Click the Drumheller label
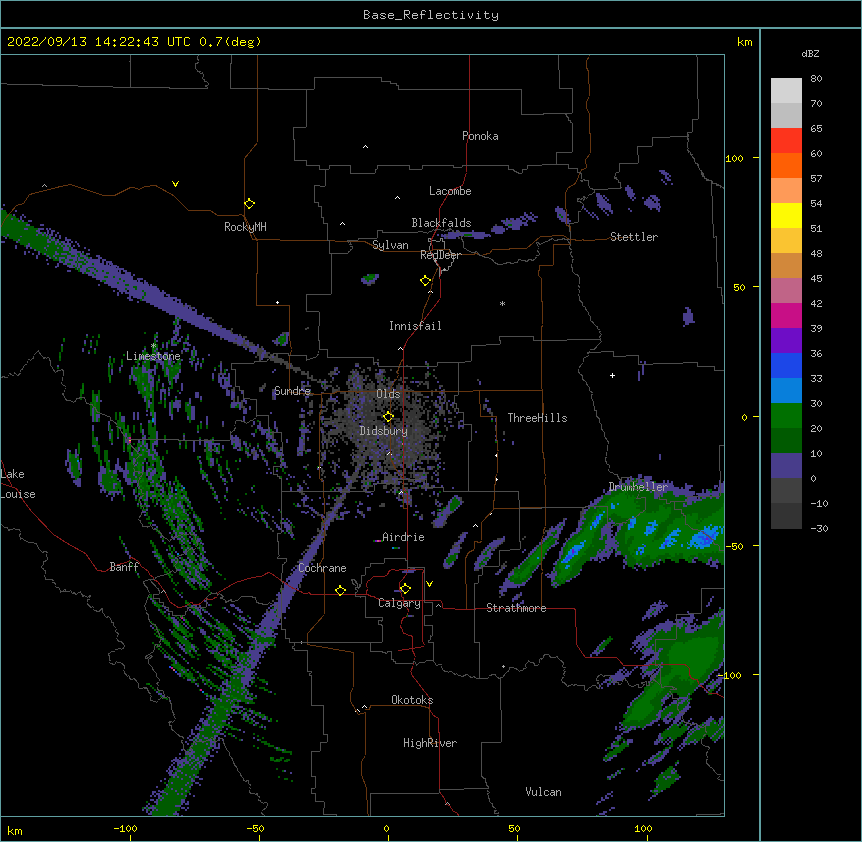 tap(638, 487)
